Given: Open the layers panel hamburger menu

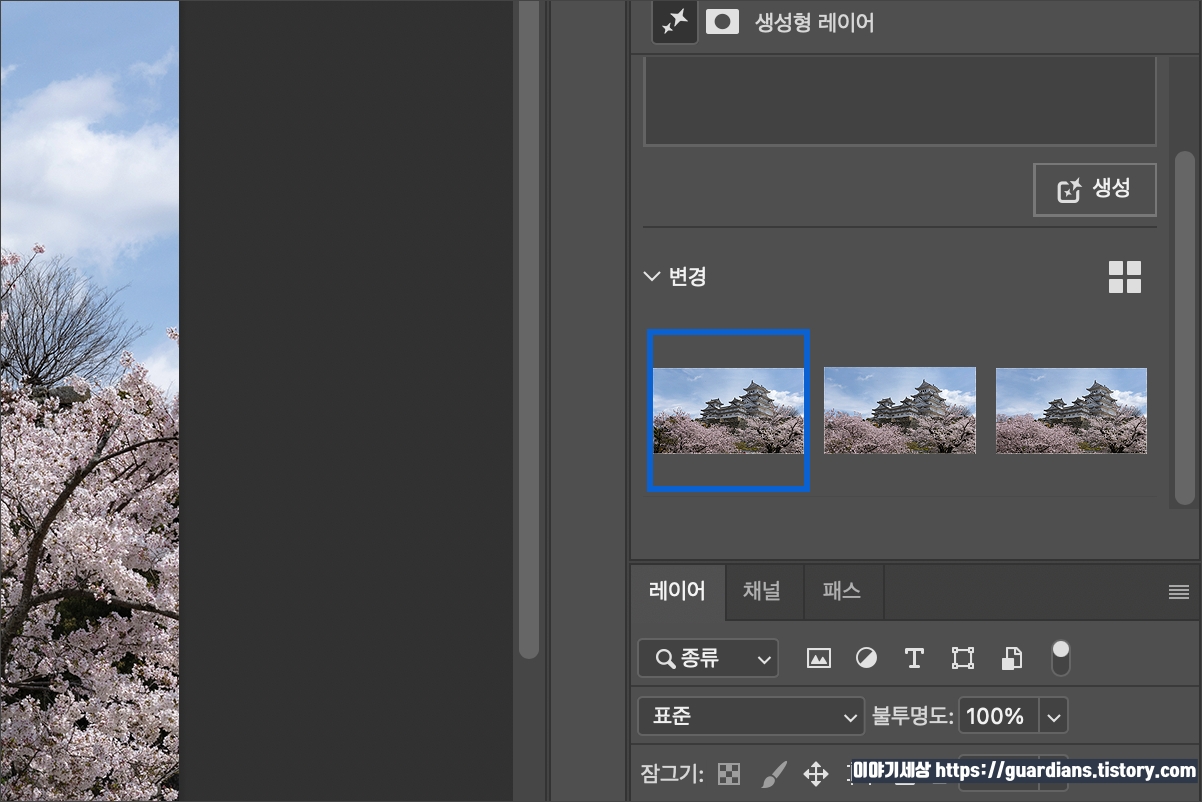Looking at the screenshot, I should 1179,592.
